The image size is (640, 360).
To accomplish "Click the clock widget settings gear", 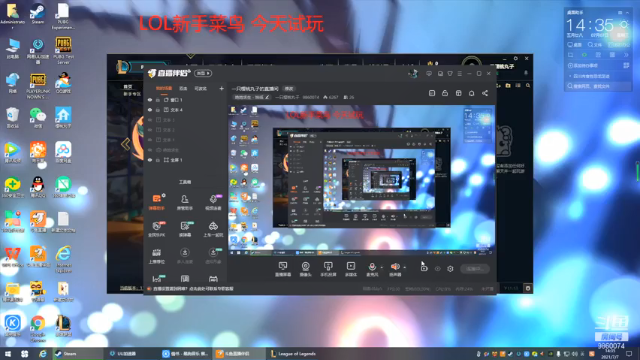I will point(624,25).
